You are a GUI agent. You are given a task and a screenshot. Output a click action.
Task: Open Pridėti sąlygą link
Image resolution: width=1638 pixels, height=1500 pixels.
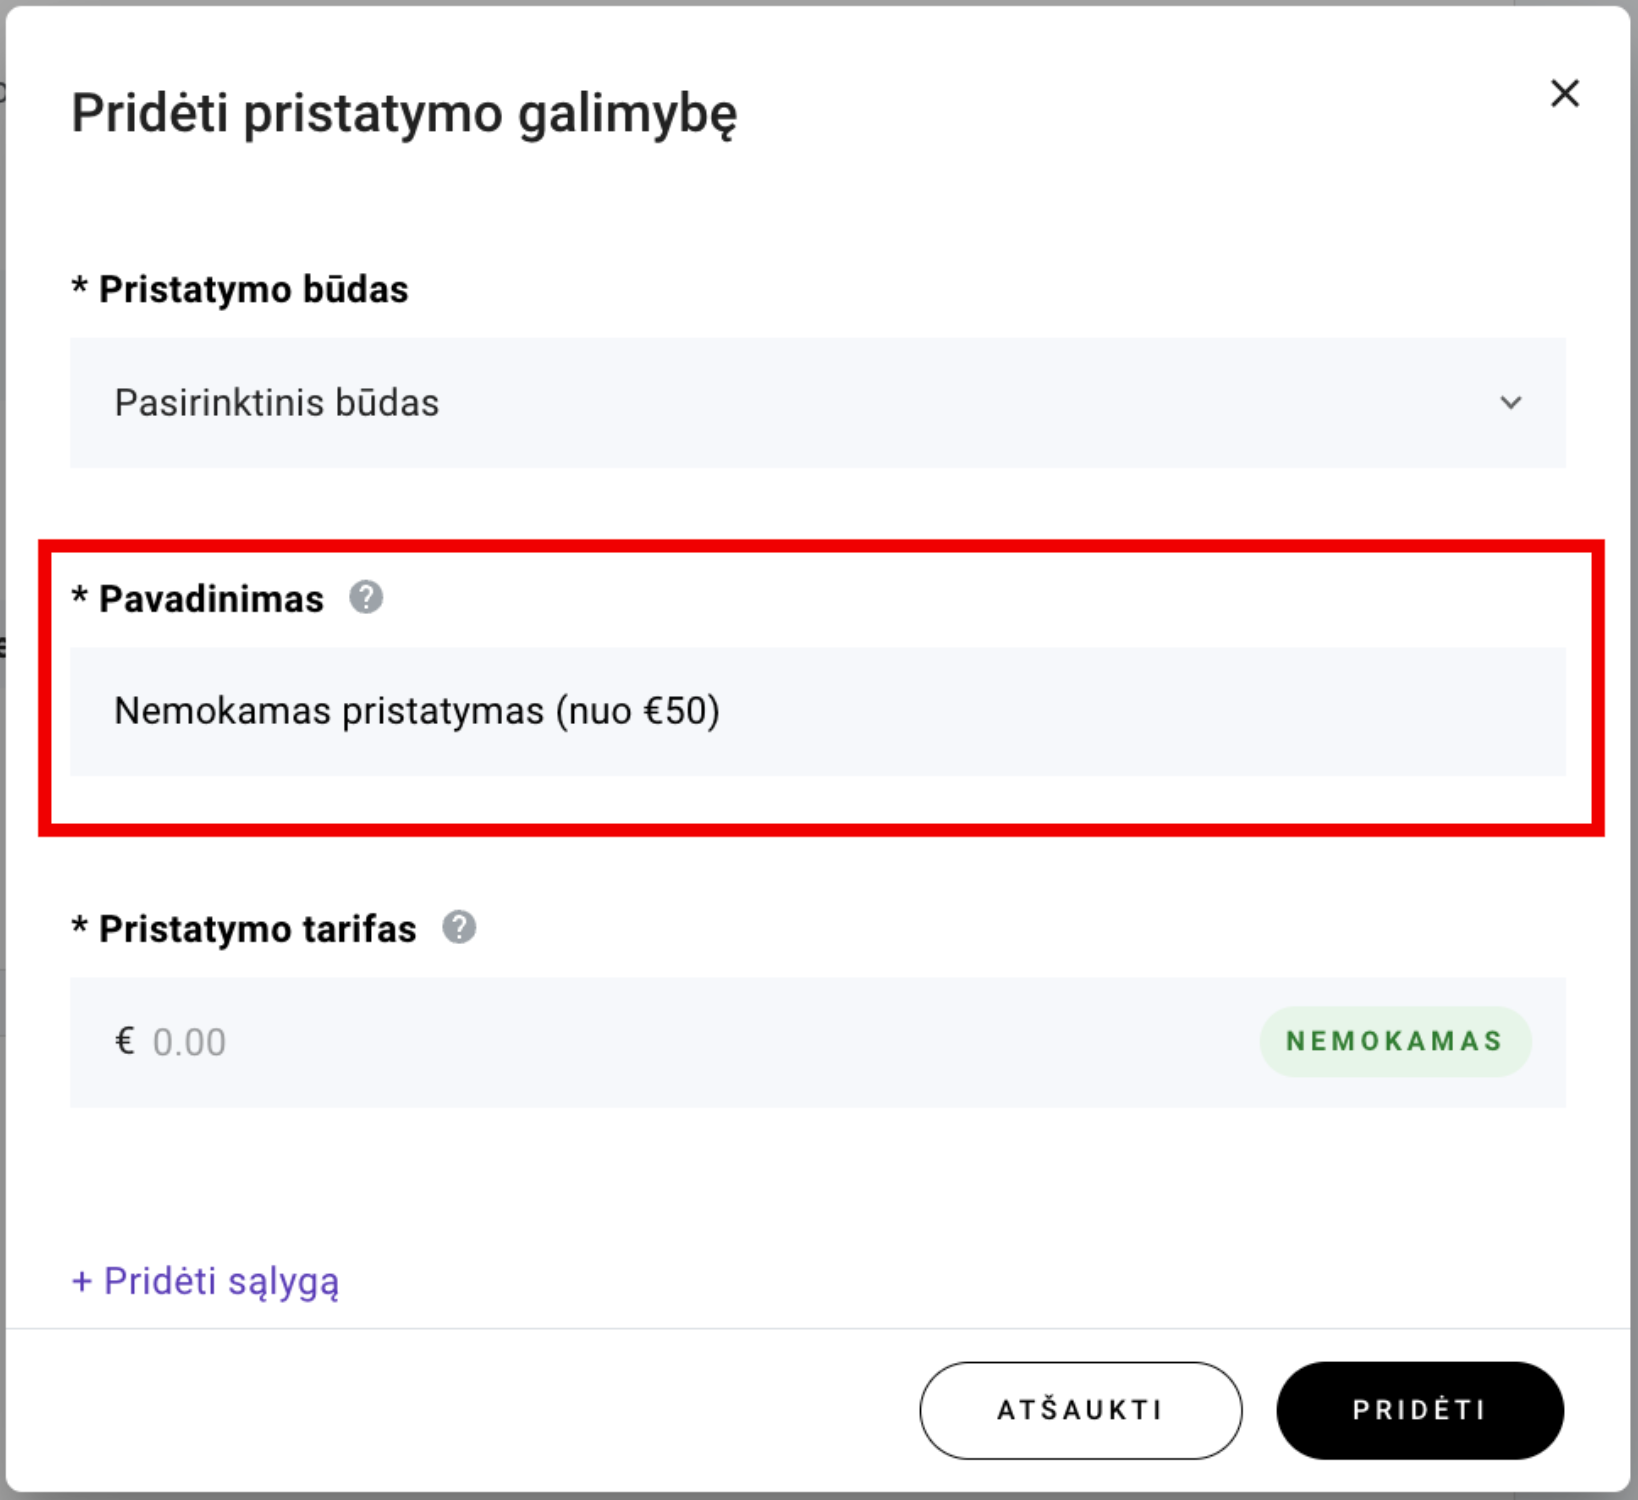204,1281
